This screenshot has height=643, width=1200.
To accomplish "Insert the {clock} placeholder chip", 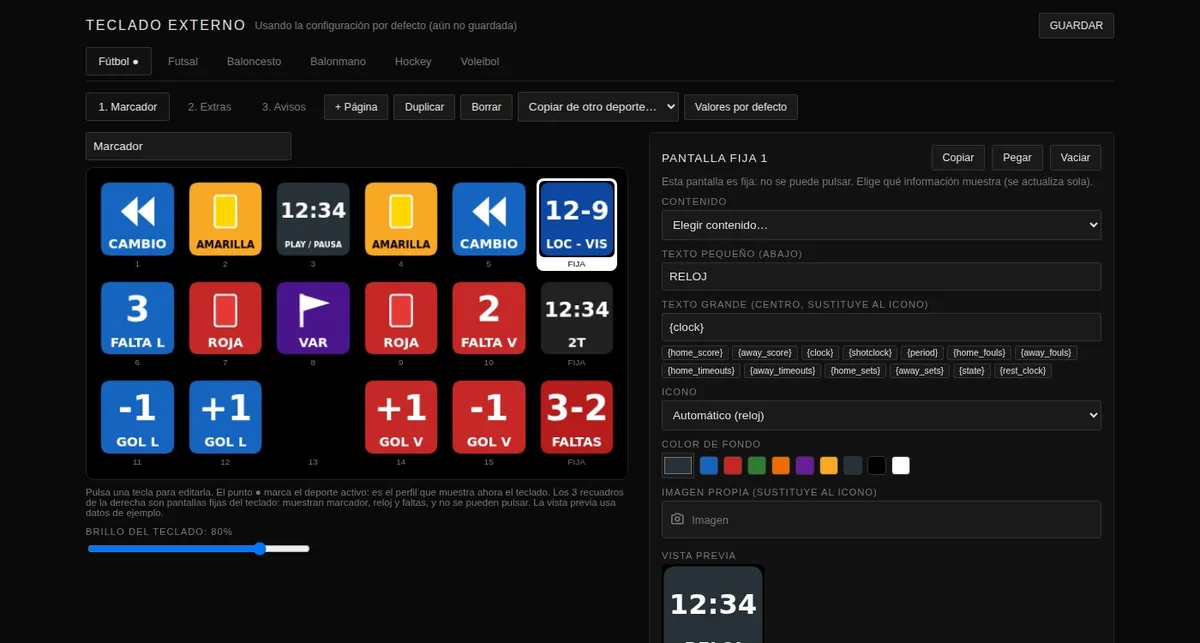I will coord(820,353).
